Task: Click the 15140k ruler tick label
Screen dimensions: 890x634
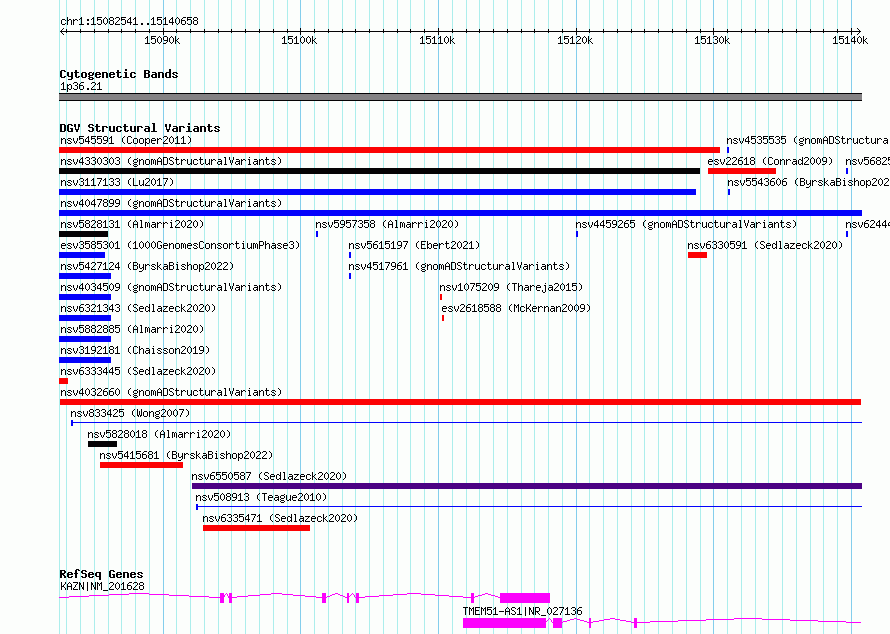Action: click(x=850, y=40)
